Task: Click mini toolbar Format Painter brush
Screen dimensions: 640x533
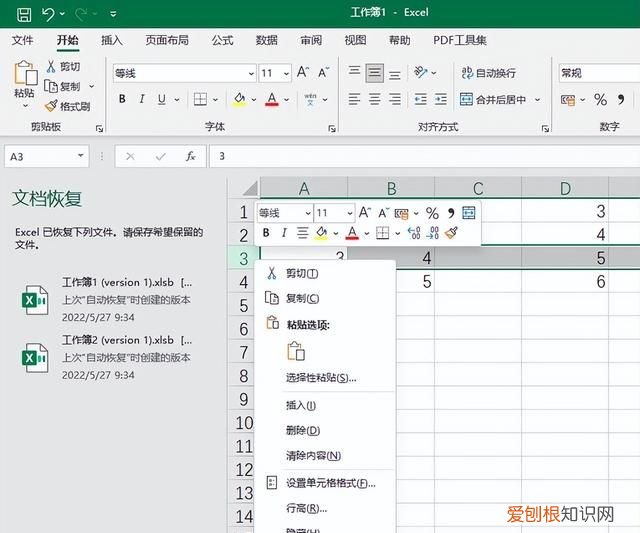Action: (451, 233)
